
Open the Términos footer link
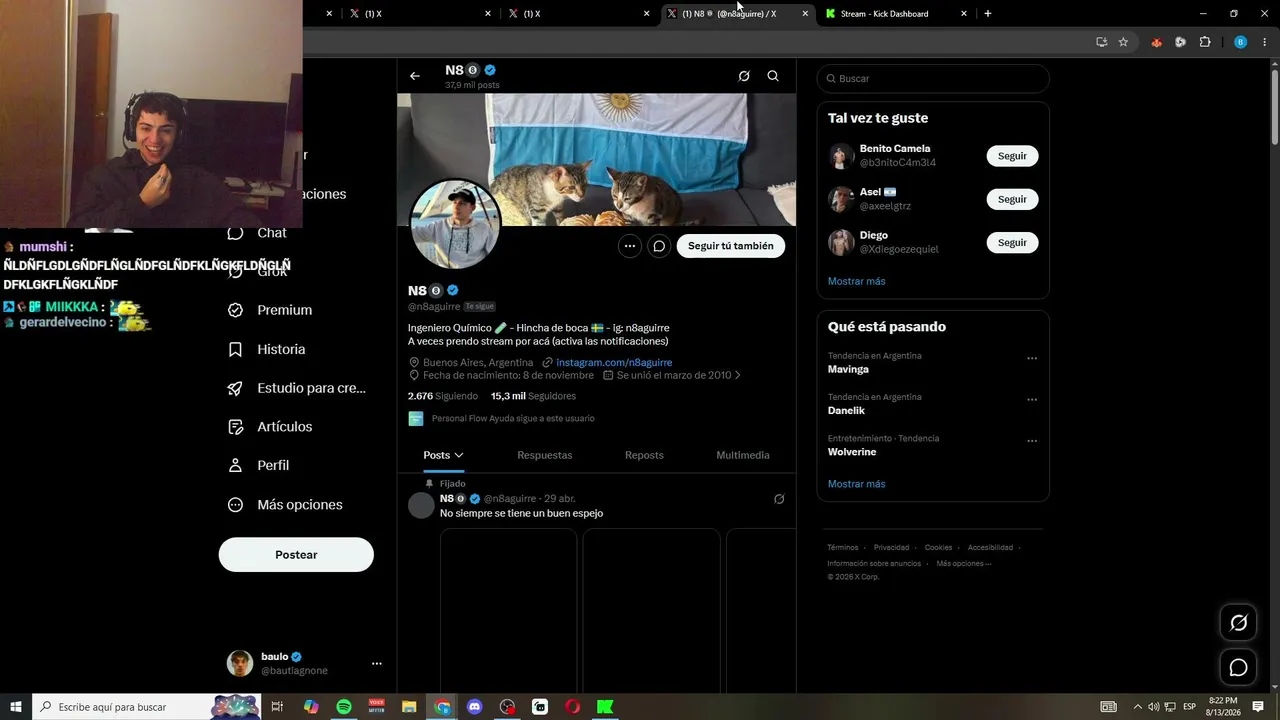tap(843, 548)
